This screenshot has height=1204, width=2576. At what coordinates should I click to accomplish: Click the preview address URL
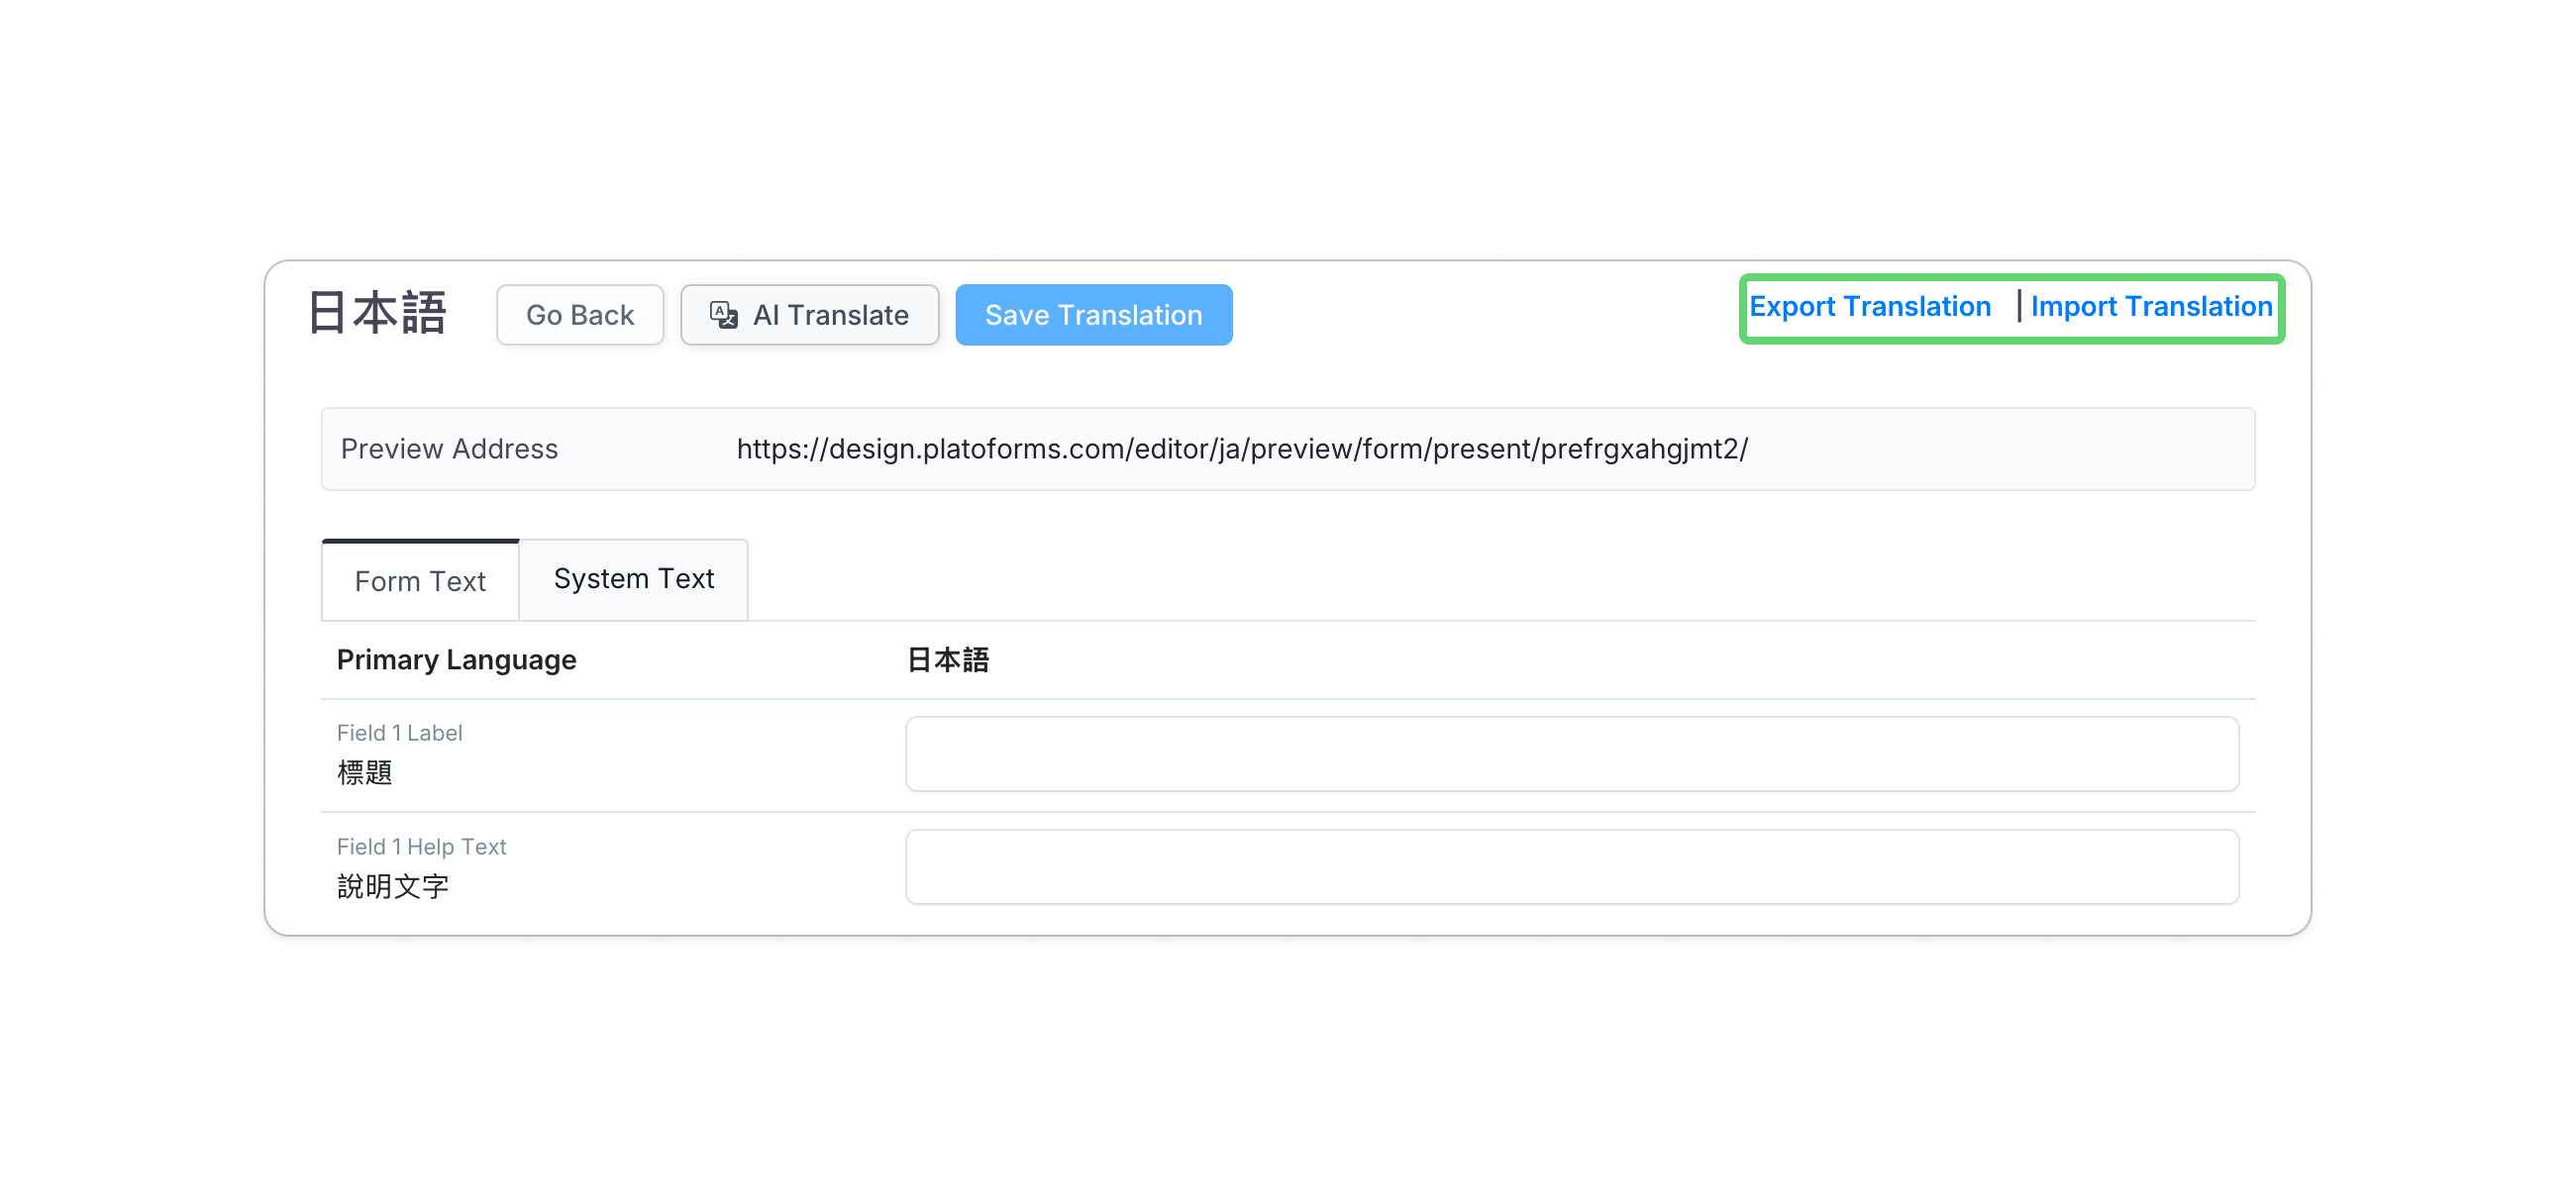coord(1241,449)
